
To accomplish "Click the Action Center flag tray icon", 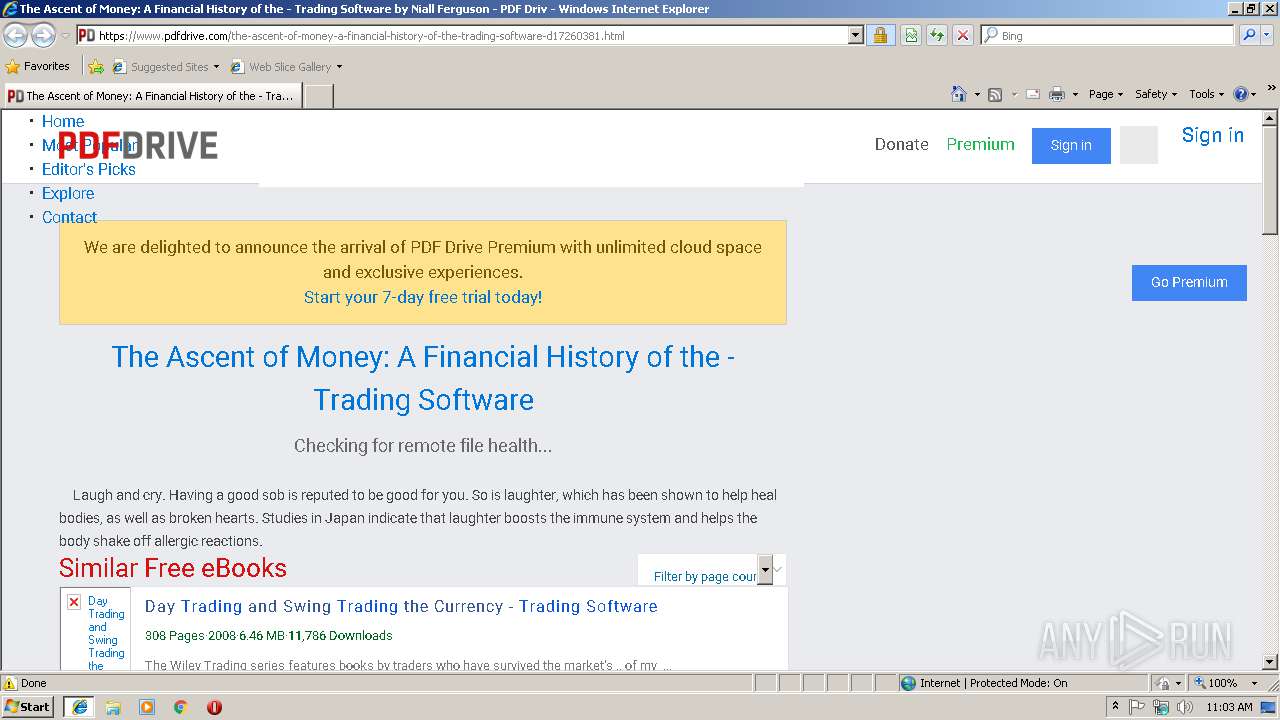I will [1137, 707].
